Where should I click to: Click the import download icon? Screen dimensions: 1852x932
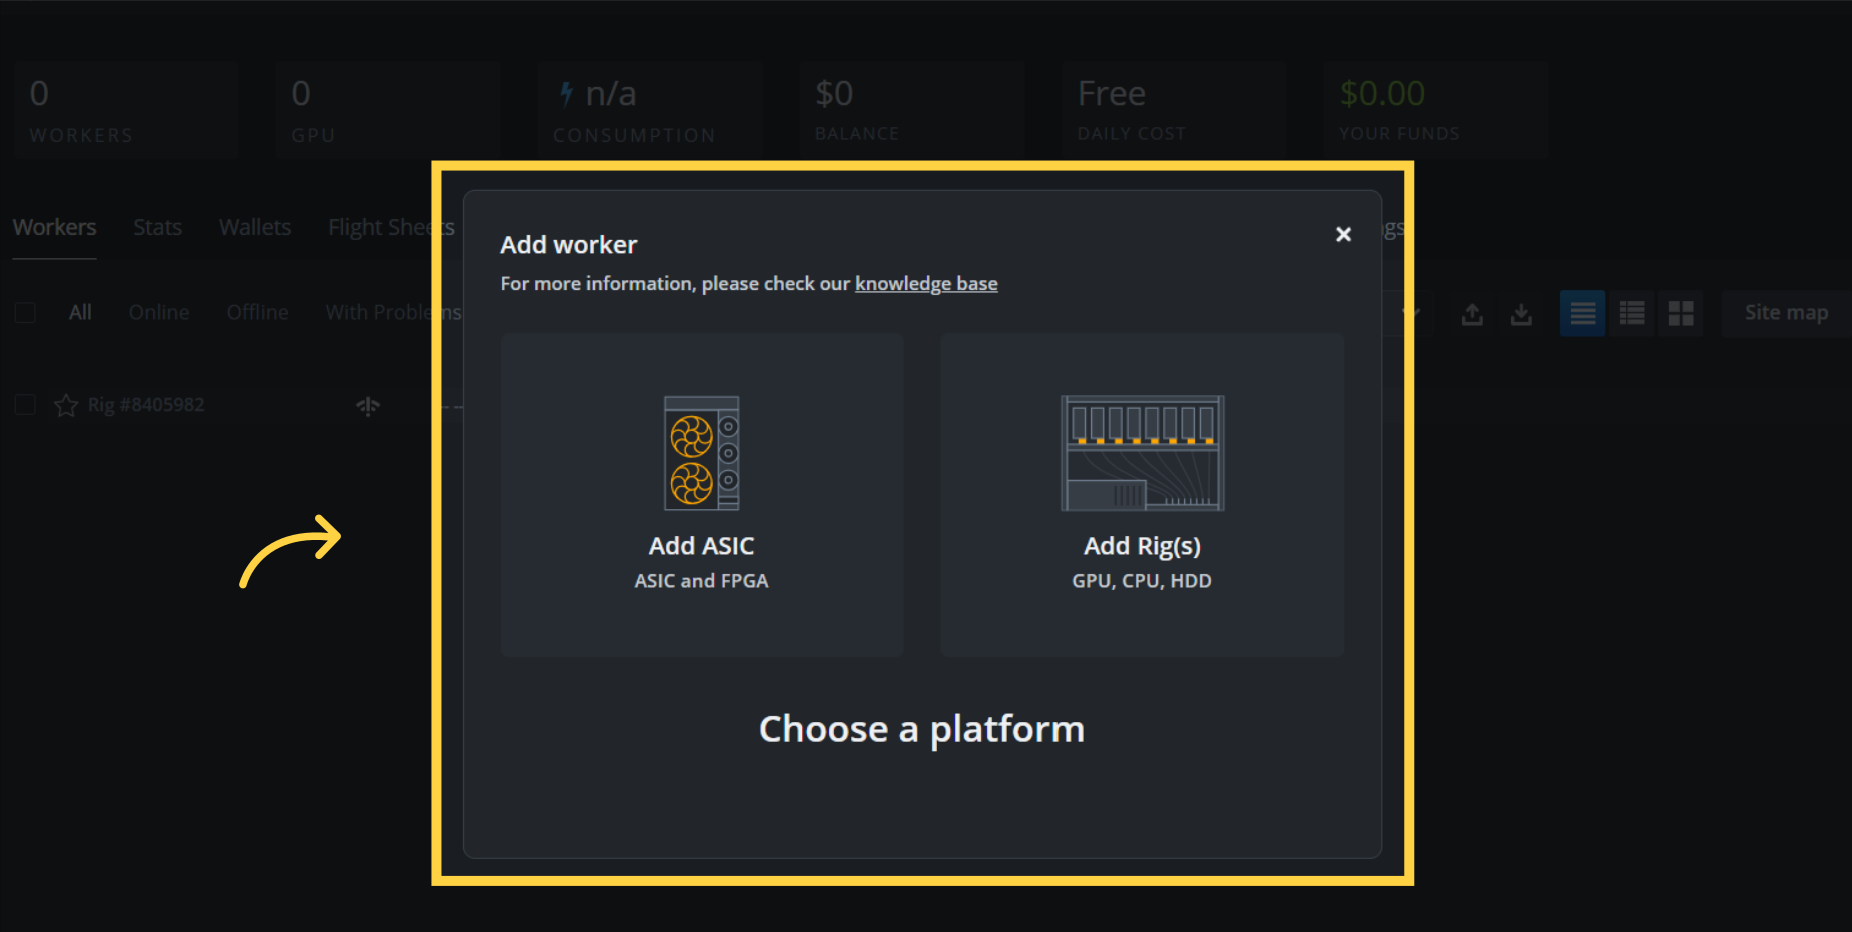click(1520, 314)
